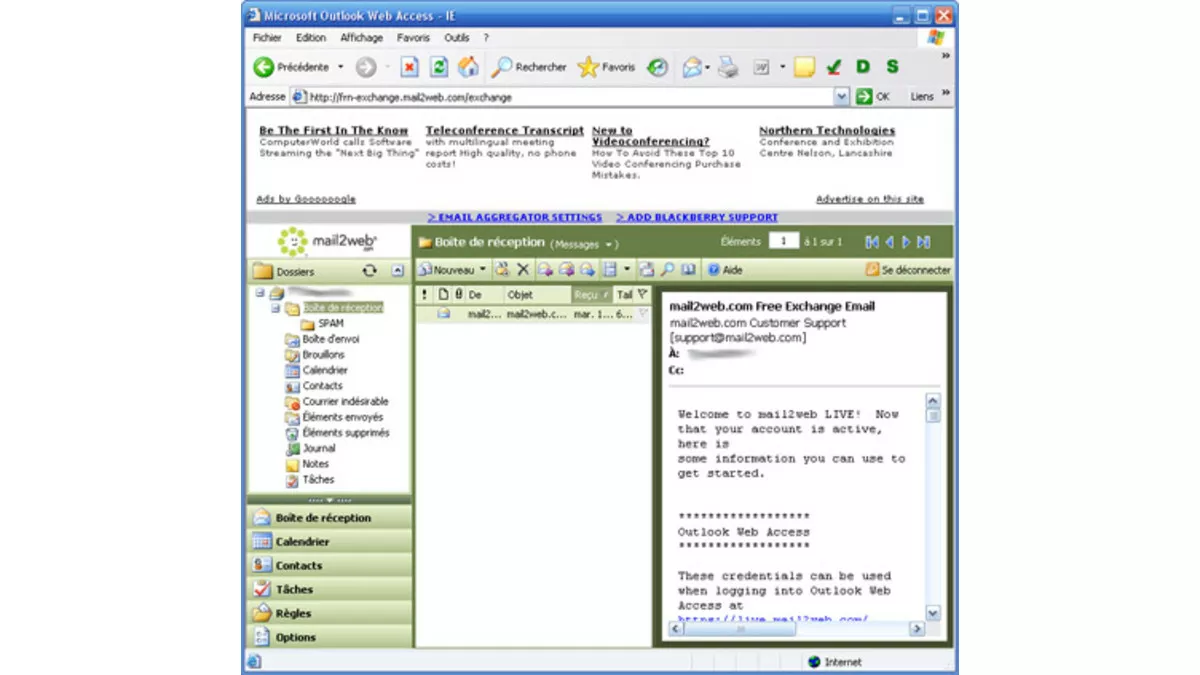
Task: Click the Aide help icon
Action: 714,268
